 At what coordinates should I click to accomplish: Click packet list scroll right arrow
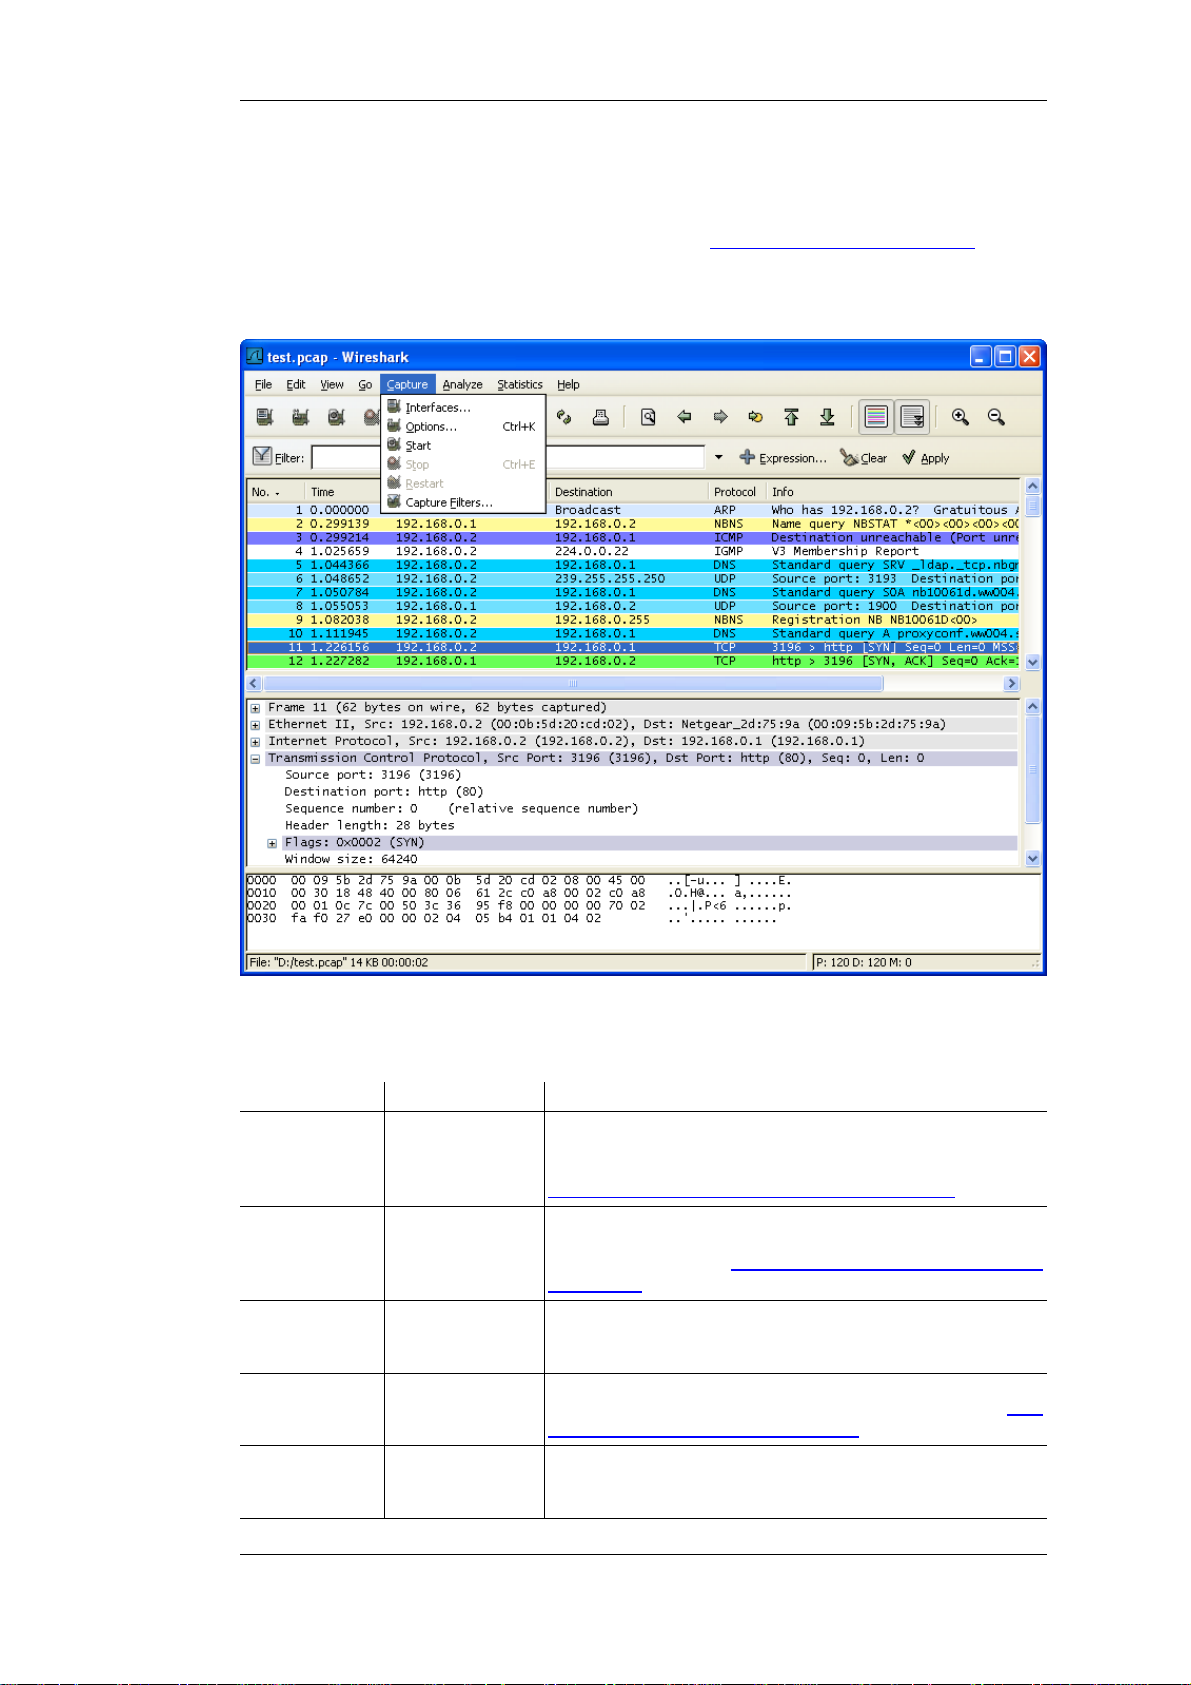[1011, 684]
